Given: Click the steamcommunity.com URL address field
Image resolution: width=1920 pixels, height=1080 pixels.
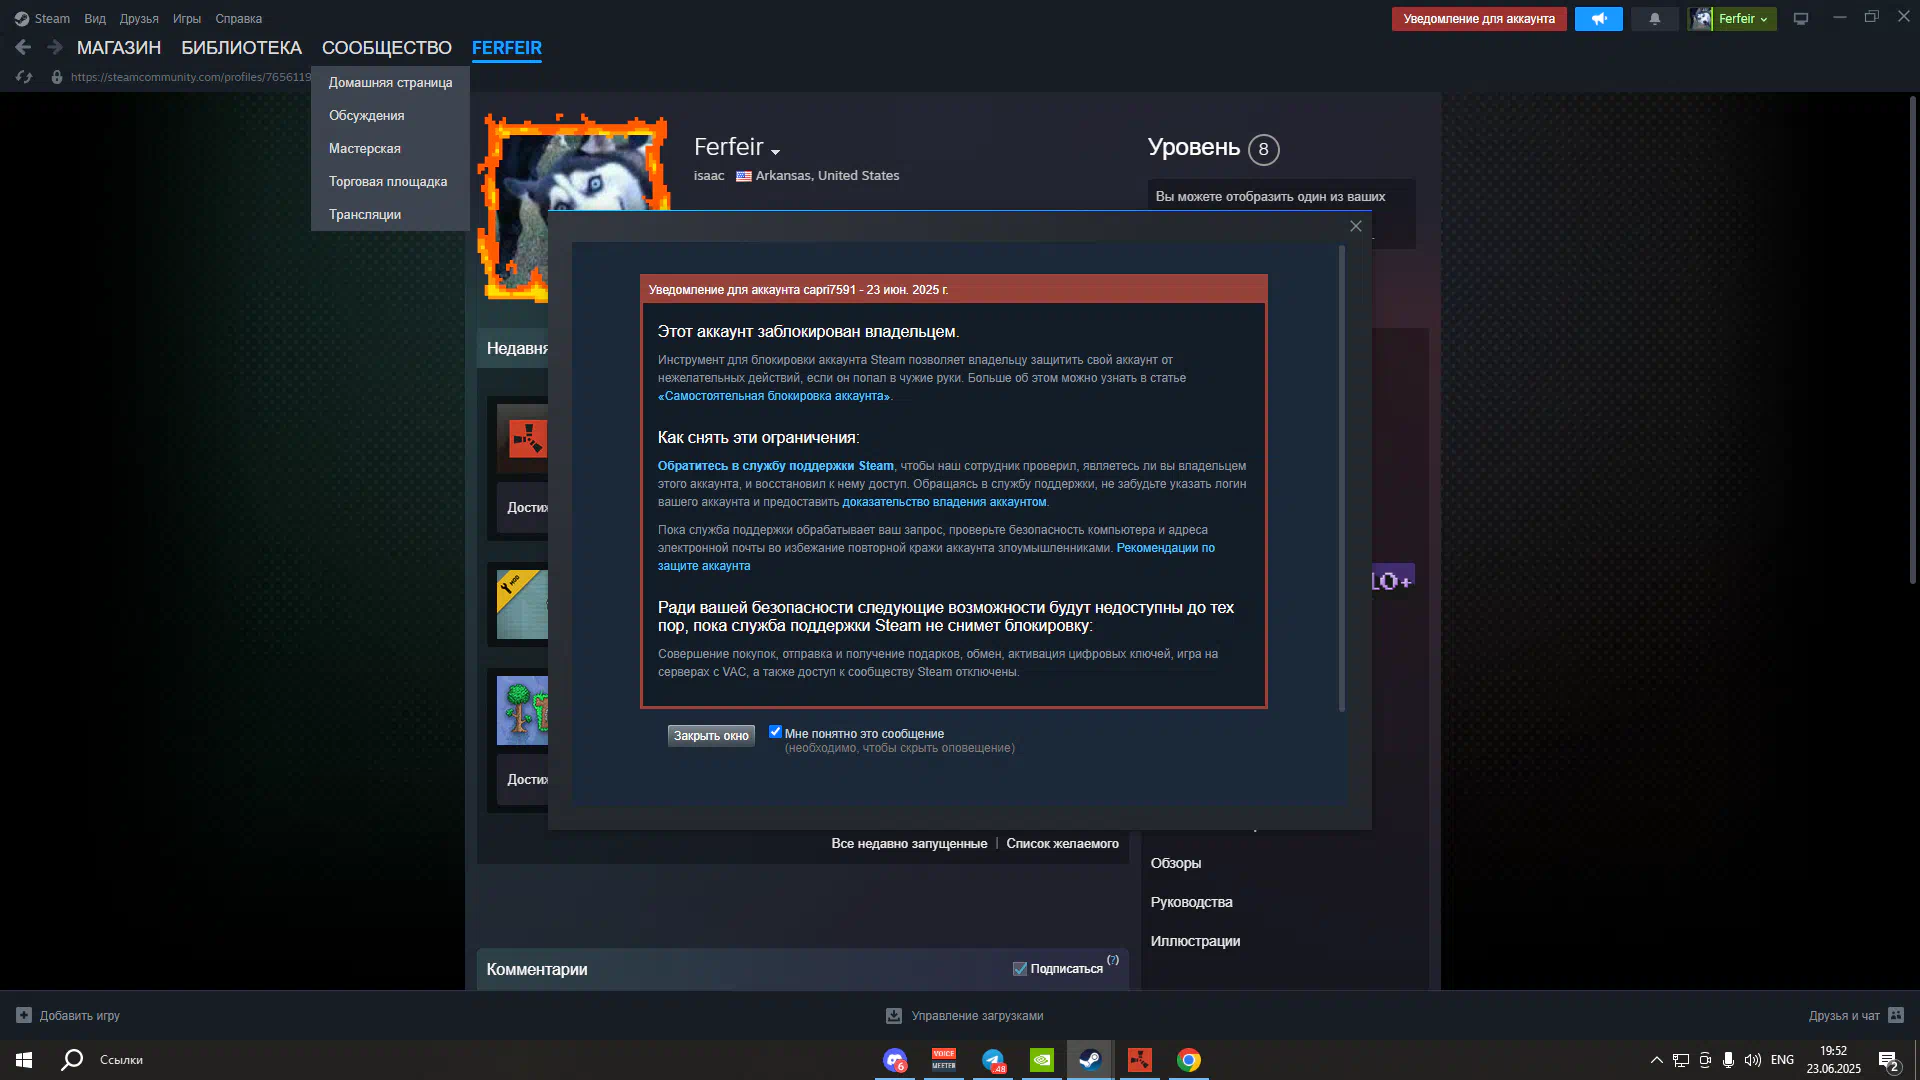Looking at the screenshot, I should (x=191, y=77).
